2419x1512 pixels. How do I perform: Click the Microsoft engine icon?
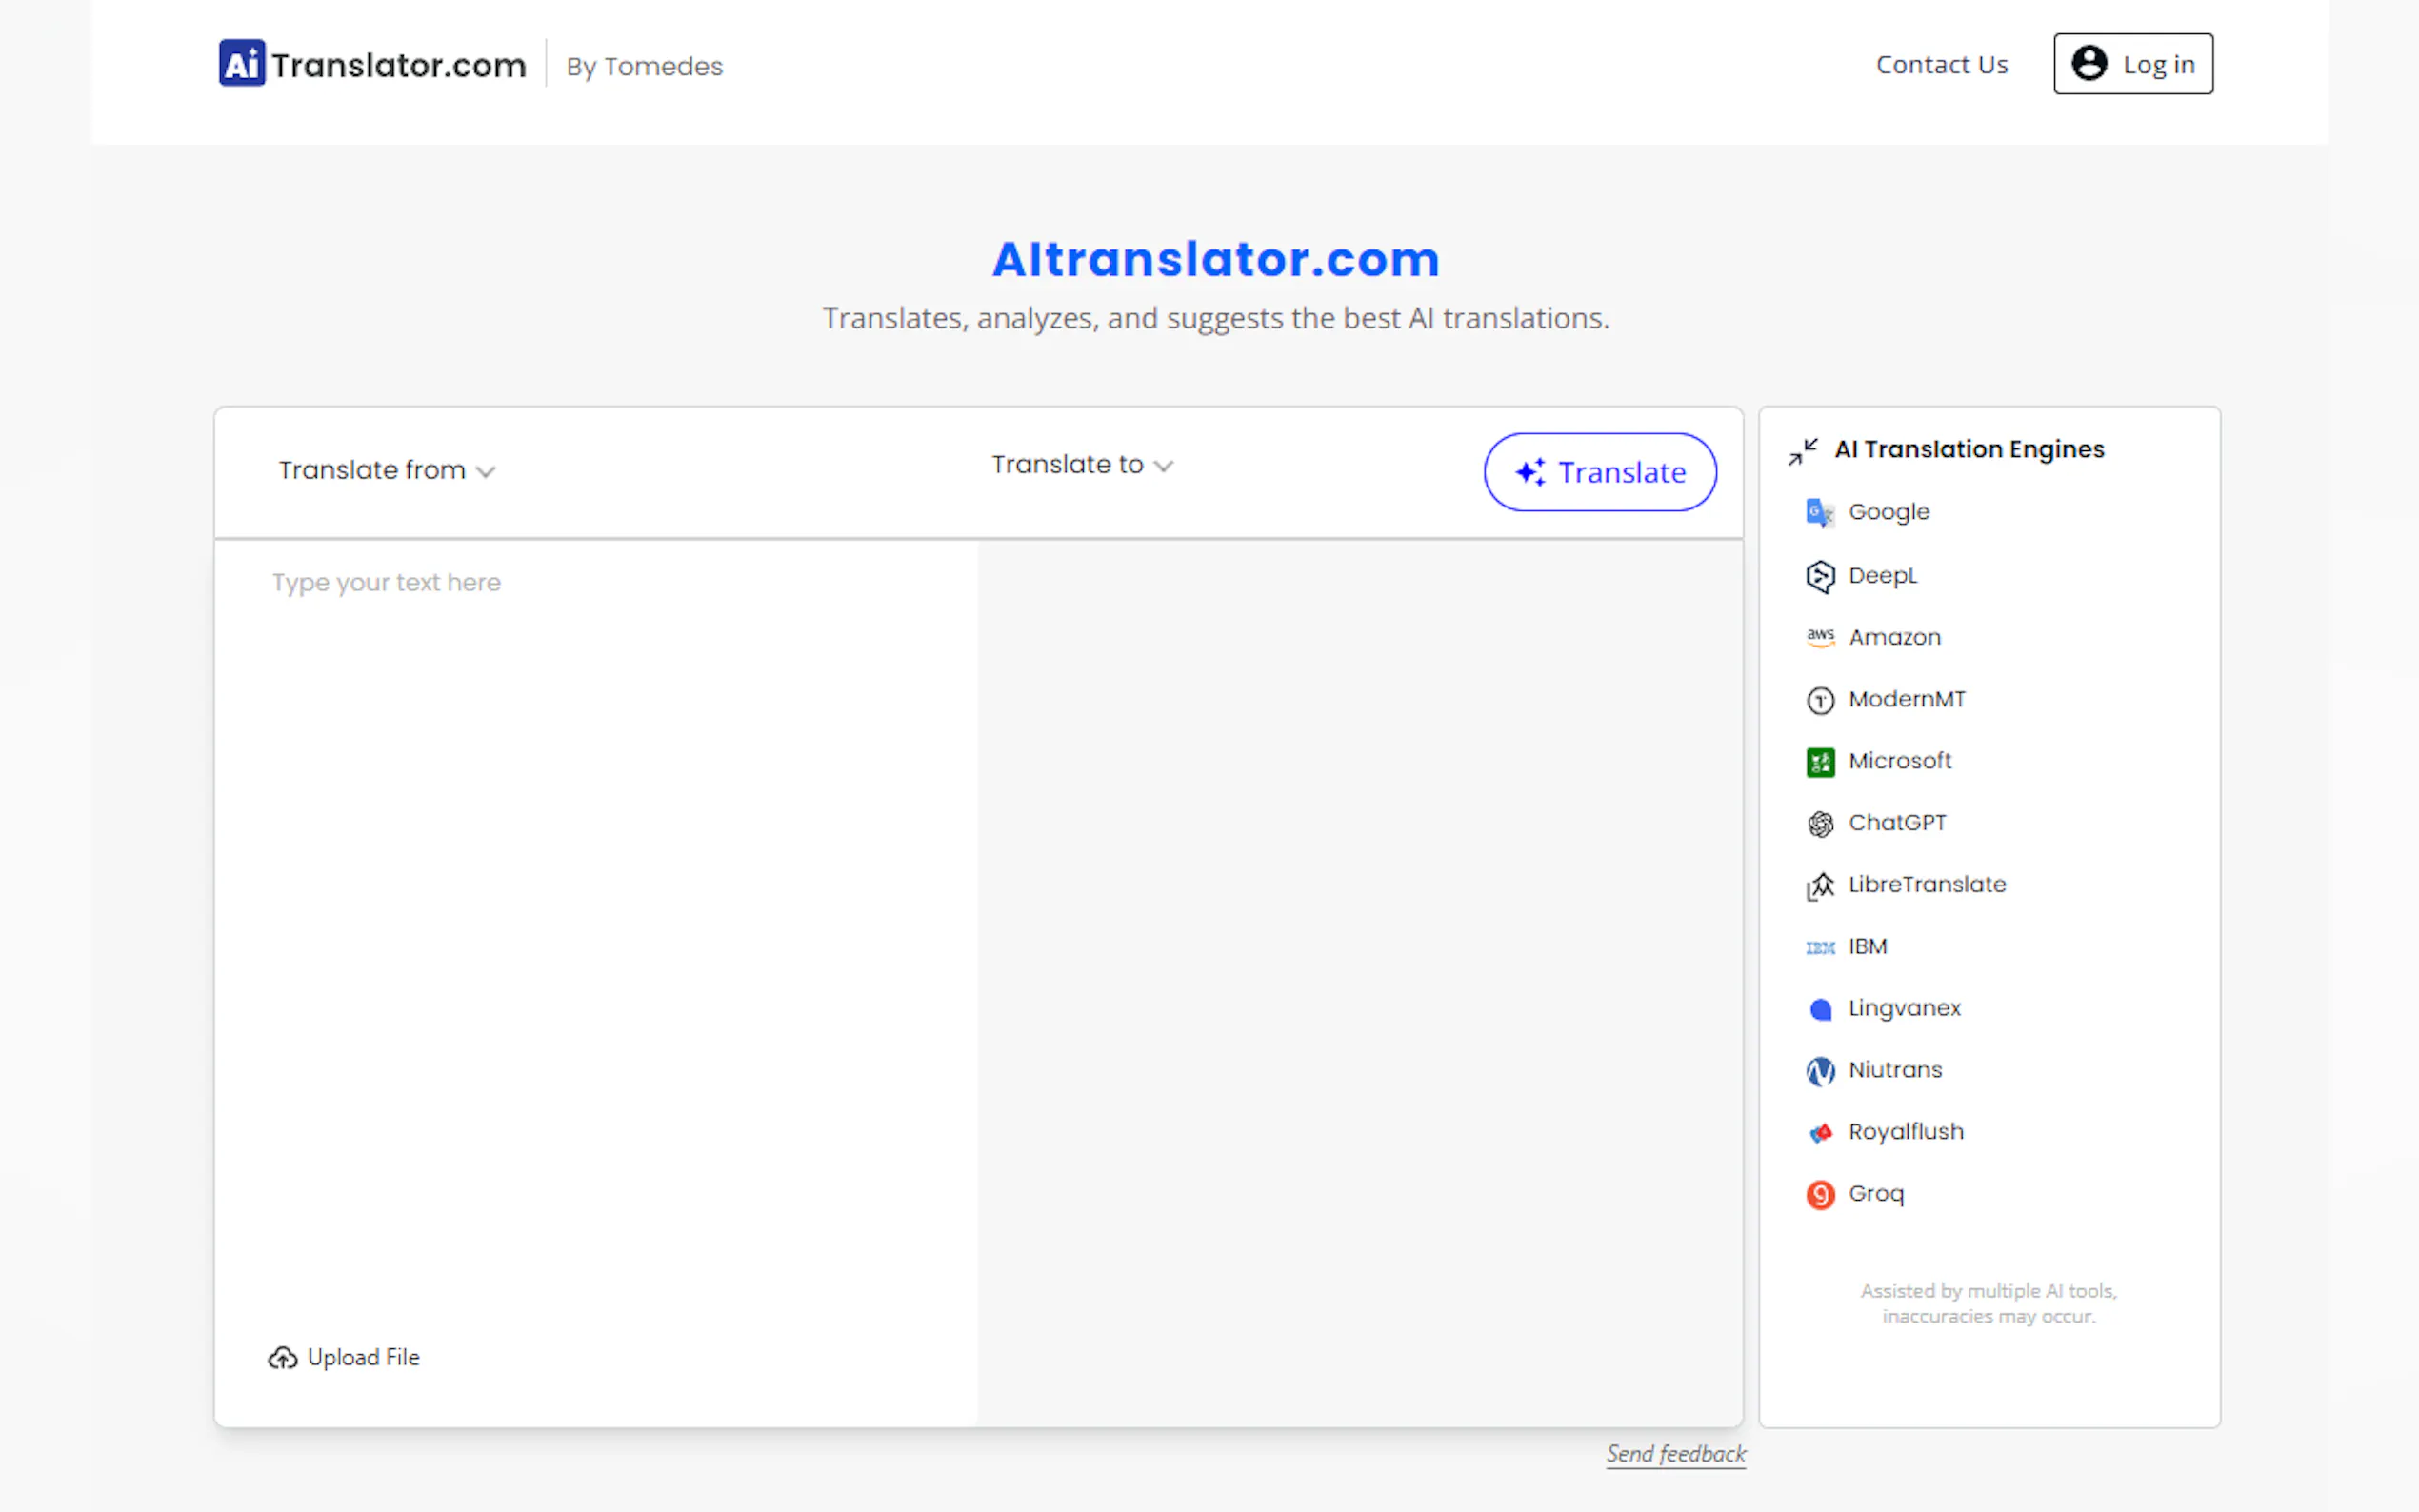[x=1819, y=762]
